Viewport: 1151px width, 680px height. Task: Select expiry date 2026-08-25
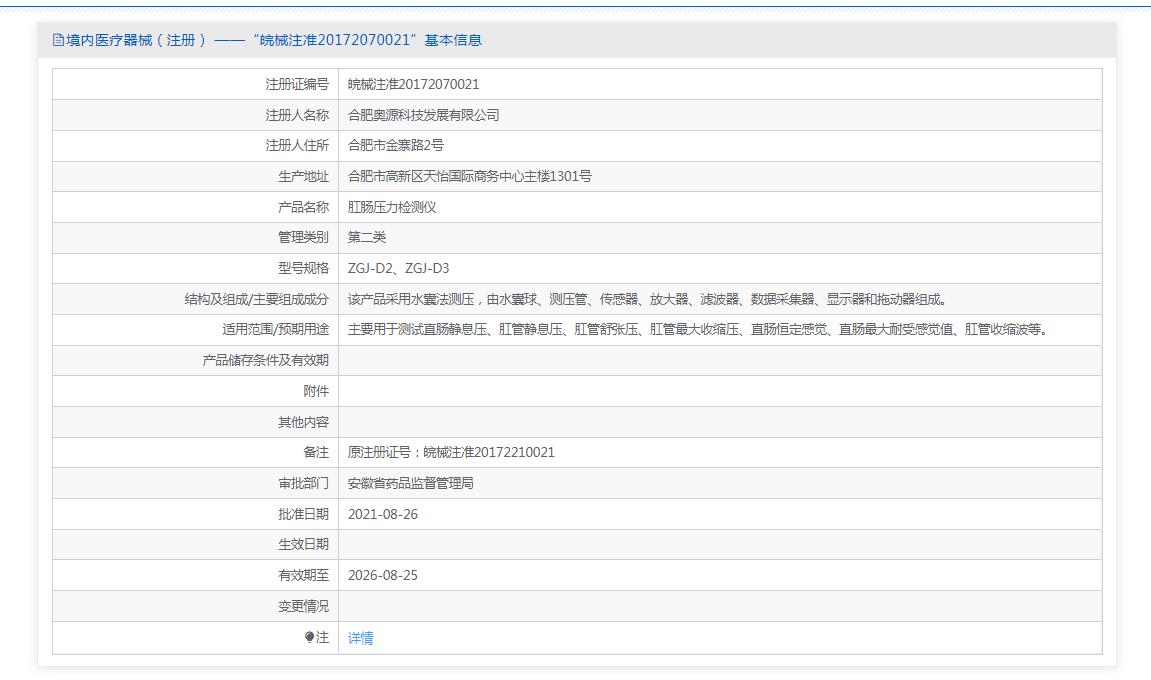(x=382, y=575)
